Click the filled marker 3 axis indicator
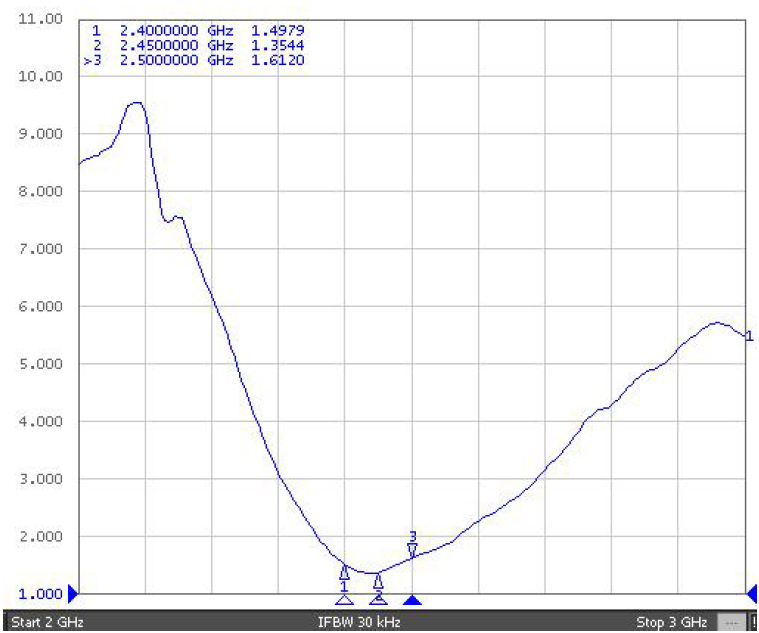Image resolution: width=759 pixels, height=633 pixels. (412, 599)
